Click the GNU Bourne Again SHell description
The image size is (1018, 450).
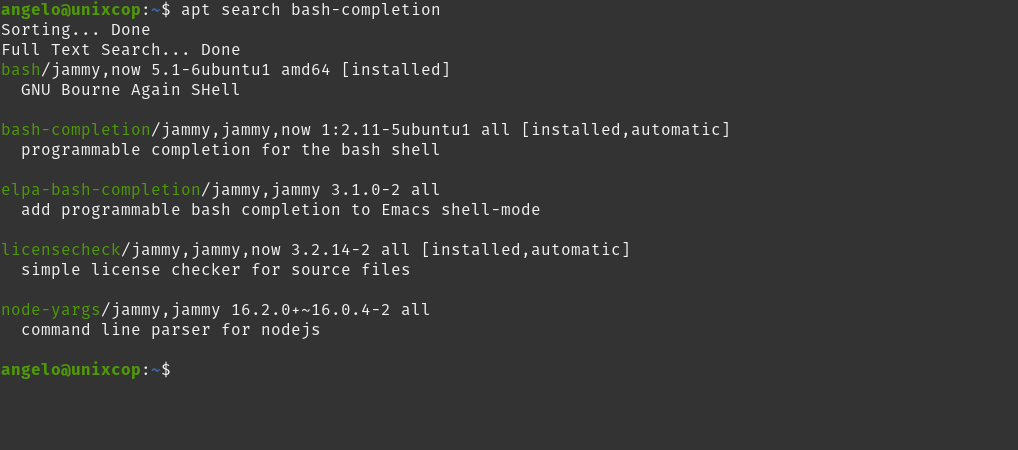tap(130, 90)
